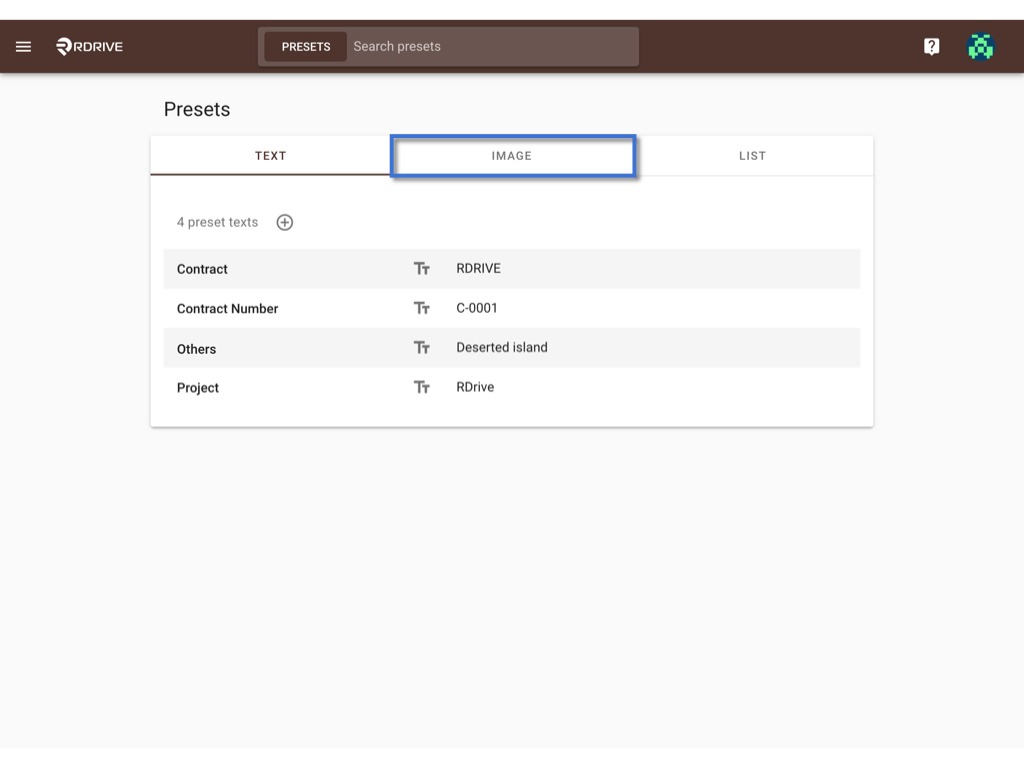The image size is (1024, 768).
Task: Select the Others preset row
Action: (511, 347)
